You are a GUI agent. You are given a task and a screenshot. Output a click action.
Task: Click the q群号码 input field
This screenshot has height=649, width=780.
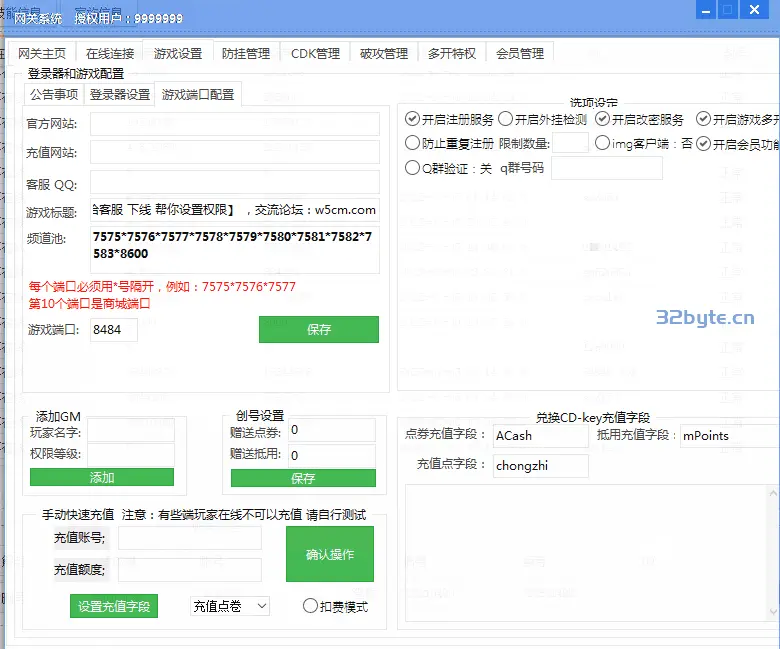[x=607, y=168]
